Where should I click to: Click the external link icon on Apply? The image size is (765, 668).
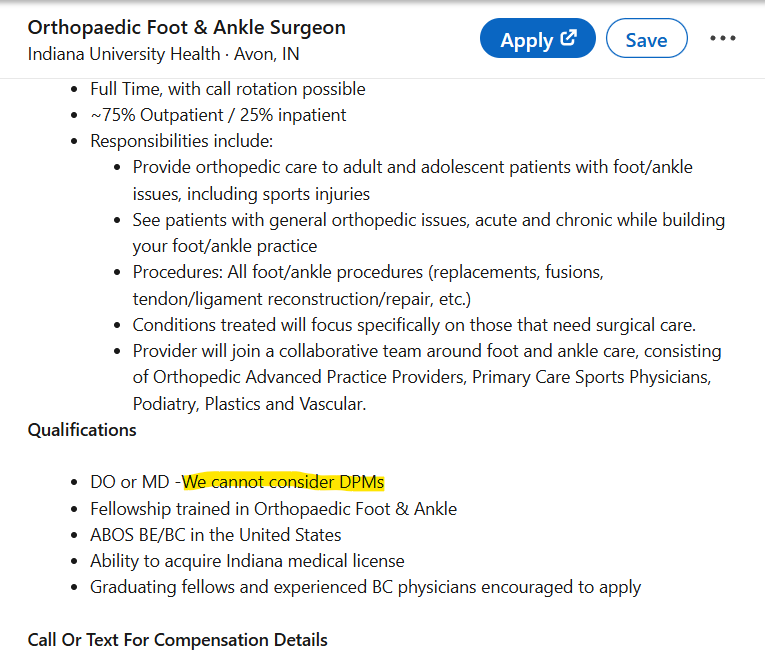569,39
